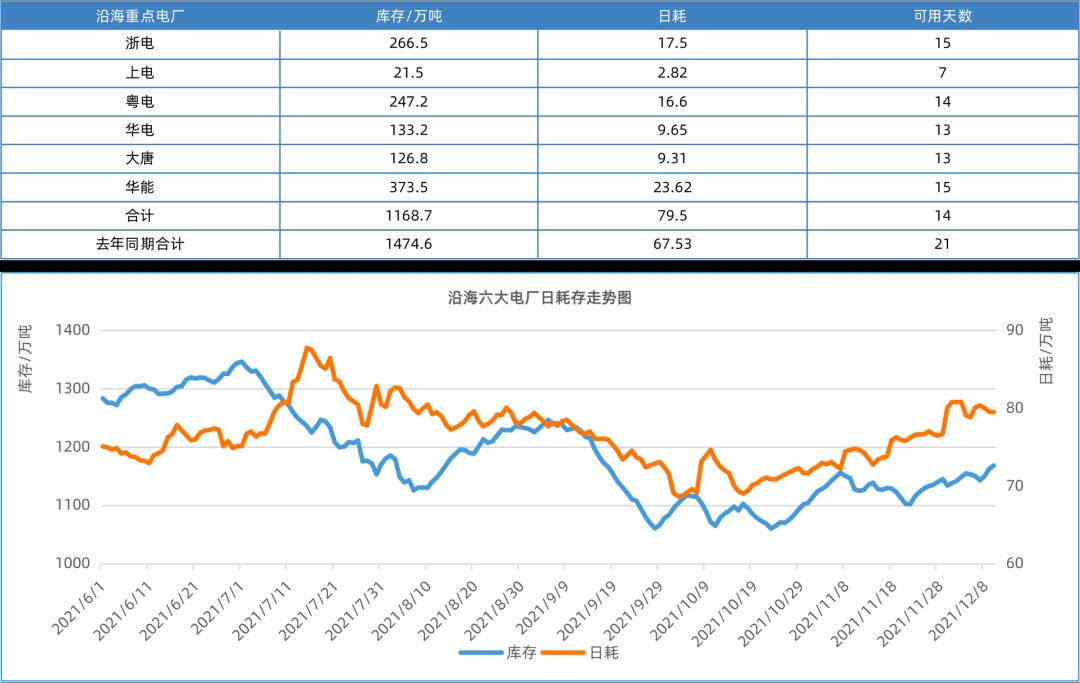Click 华能 inventory cell 373.5
This screenshot has height=683, width=1080.
tap(410, 187)
